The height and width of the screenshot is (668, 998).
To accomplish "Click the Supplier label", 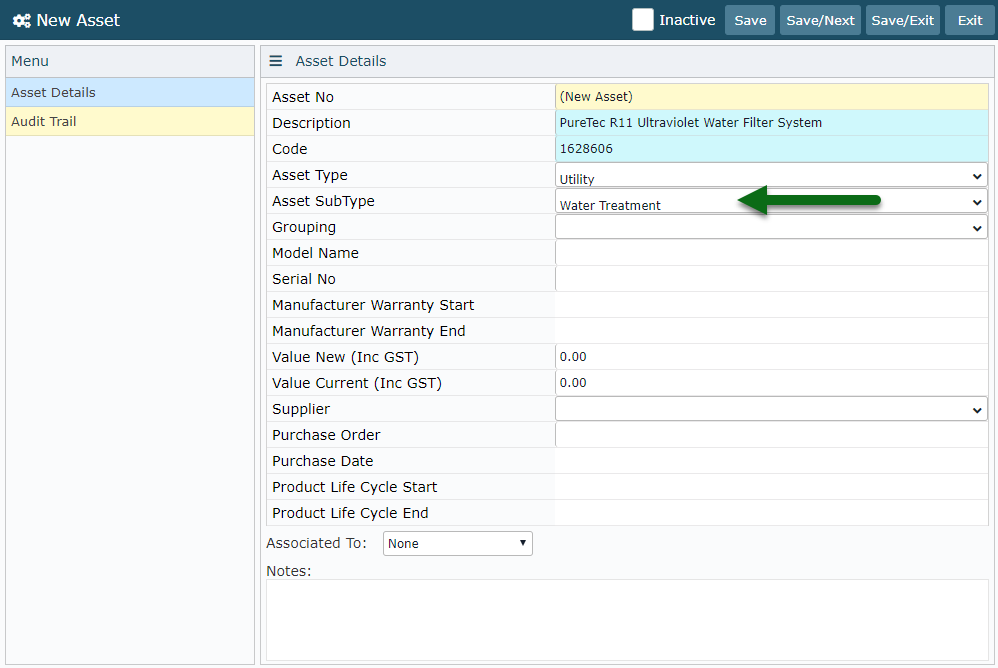I will coord(301,409).
